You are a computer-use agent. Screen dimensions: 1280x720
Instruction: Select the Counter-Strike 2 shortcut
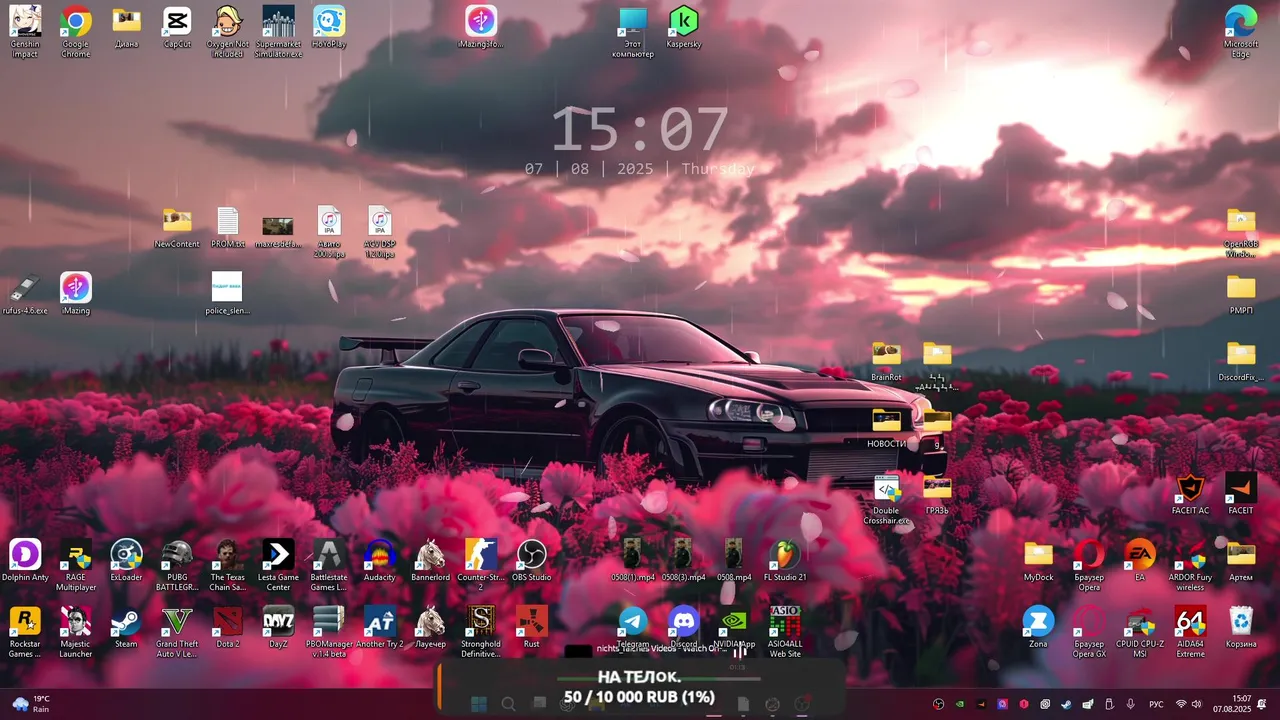(x=481, y=554)
